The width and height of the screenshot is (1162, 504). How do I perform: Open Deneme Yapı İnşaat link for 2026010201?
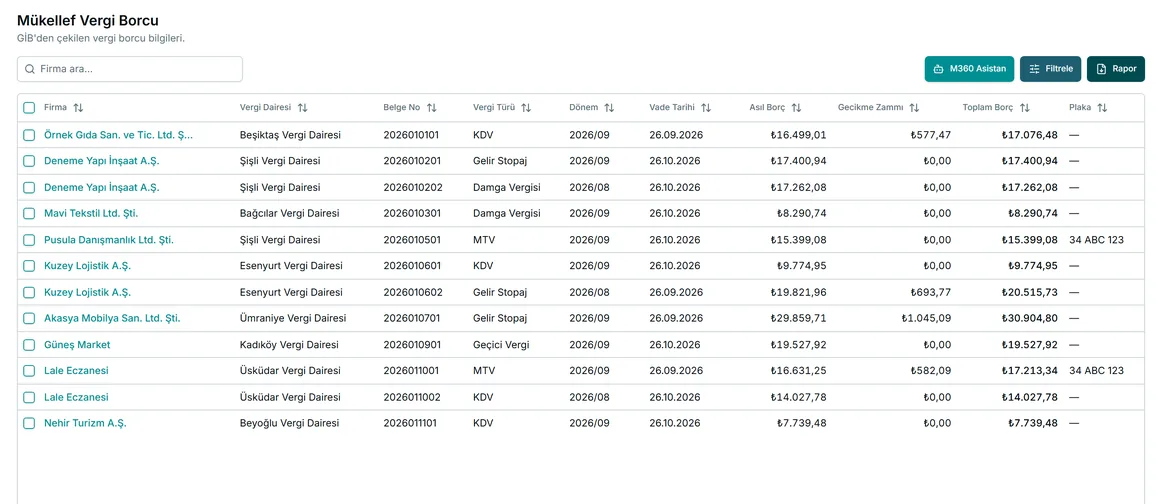tap(102, 161)
